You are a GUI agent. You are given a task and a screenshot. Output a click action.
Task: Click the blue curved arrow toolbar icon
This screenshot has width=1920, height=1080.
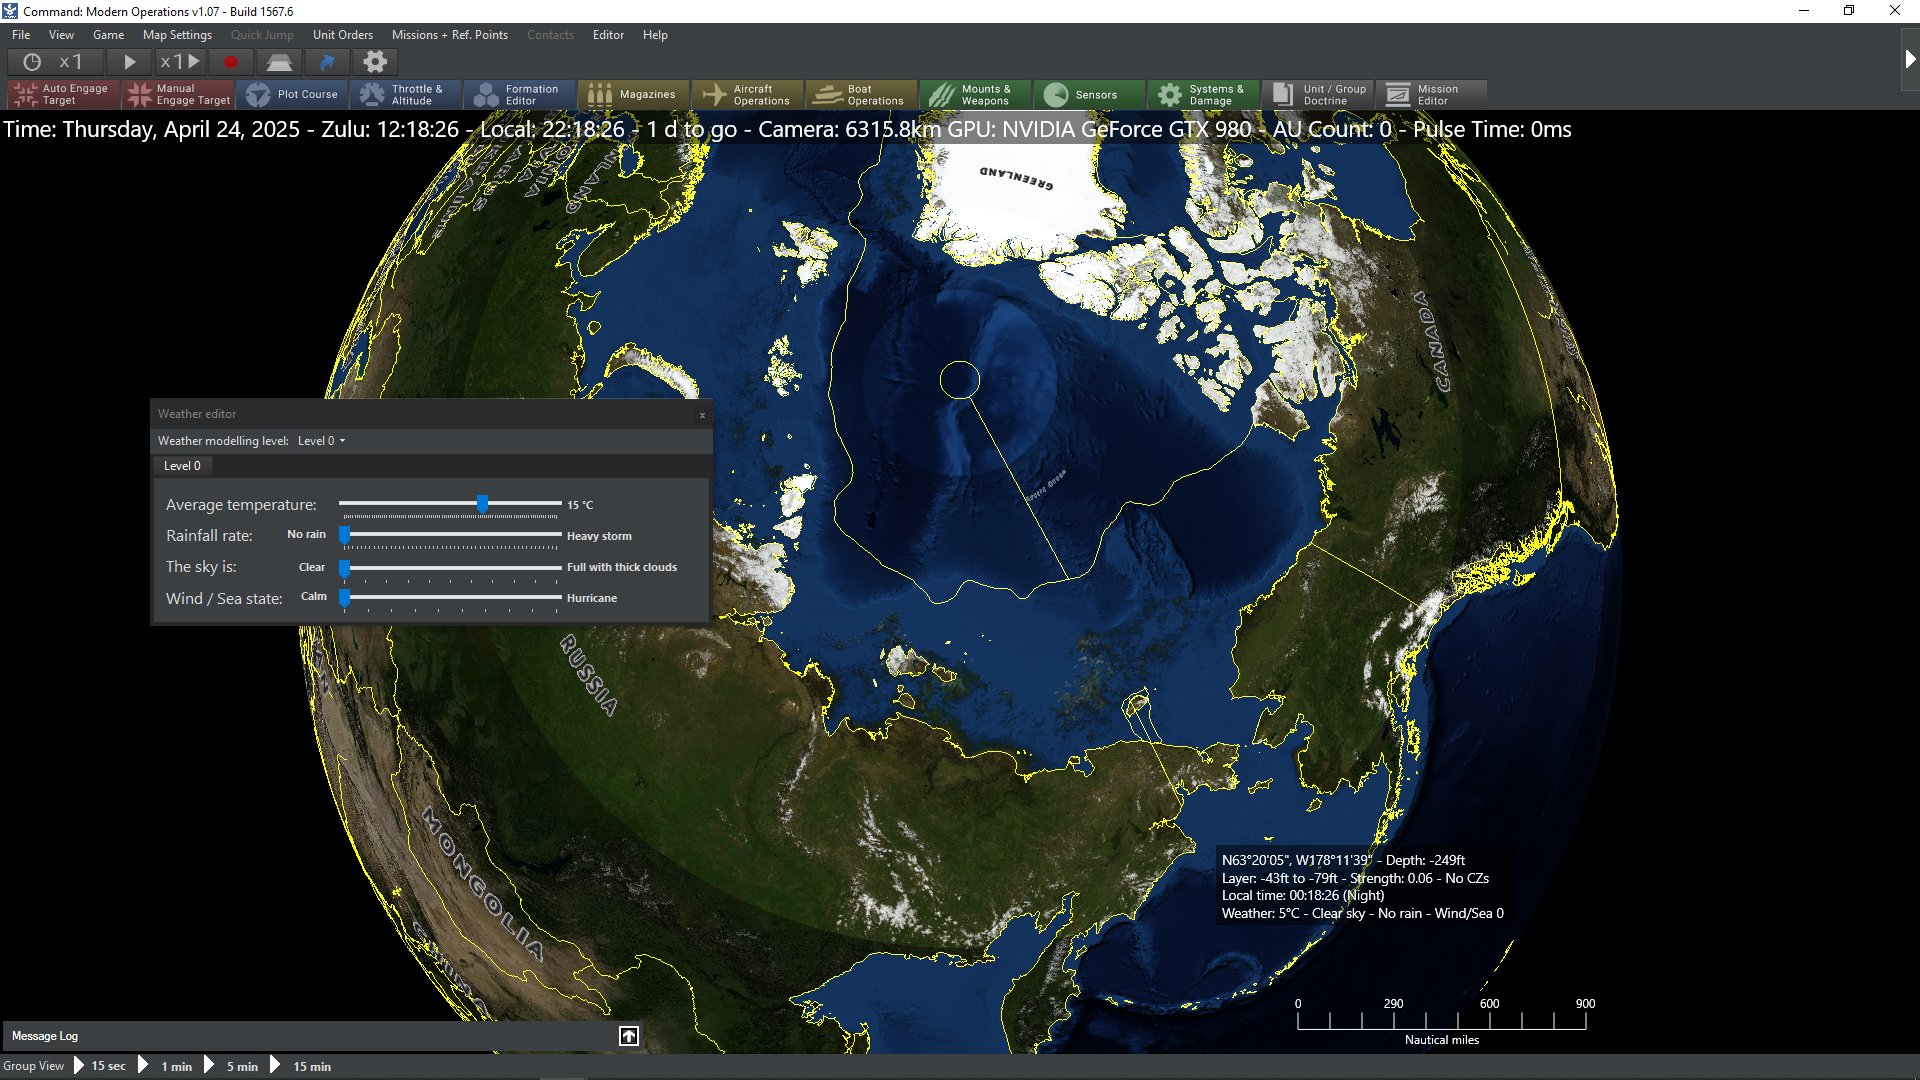pyautogui.click(x=327, y=62)
